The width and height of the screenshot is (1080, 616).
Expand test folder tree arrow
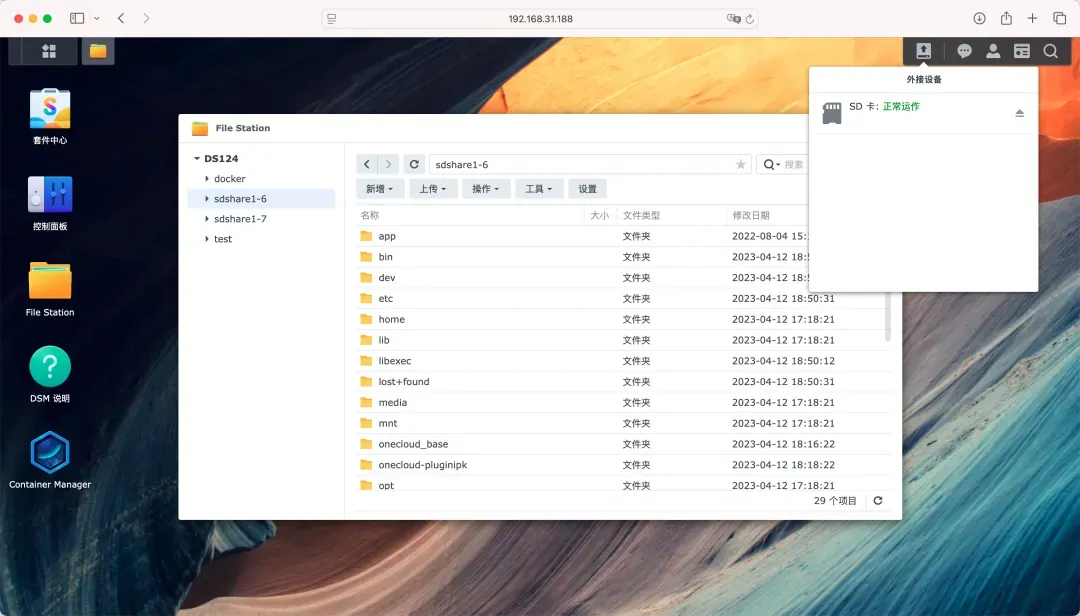[207, 238]
